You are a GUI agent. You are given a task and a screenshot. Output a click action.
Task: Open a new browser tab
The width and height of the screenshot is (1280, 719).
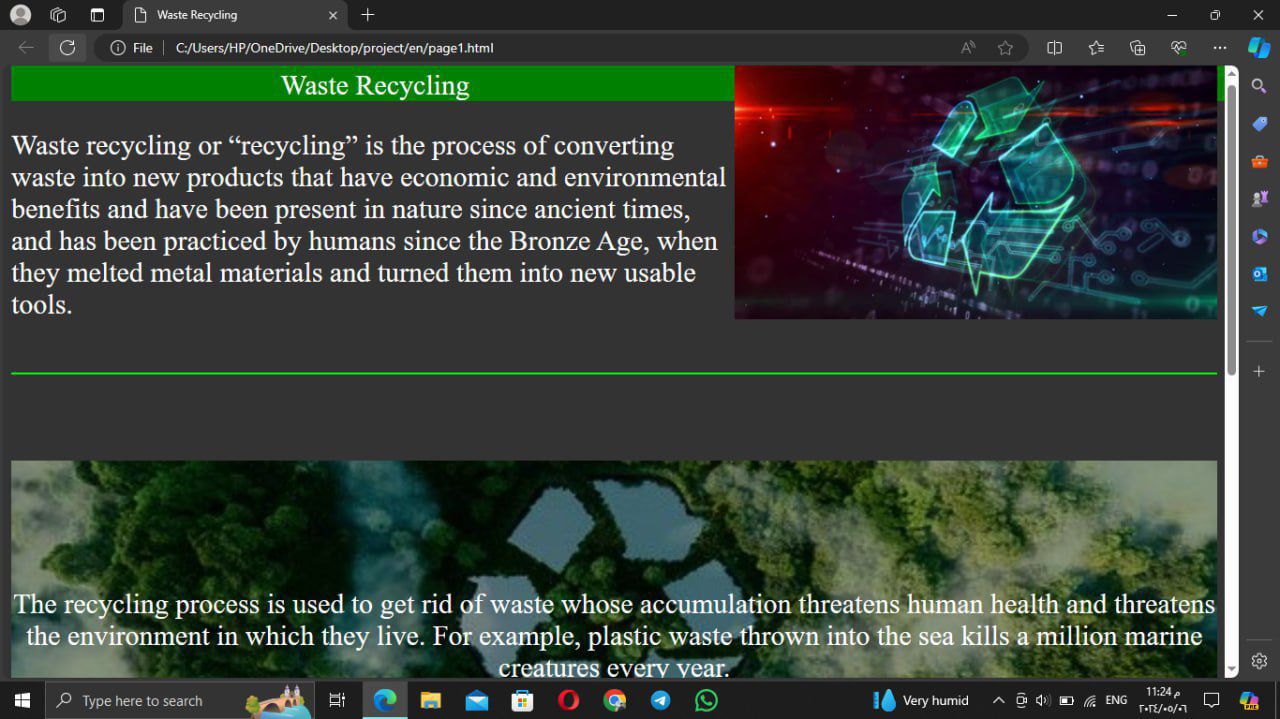coord(367,15)
